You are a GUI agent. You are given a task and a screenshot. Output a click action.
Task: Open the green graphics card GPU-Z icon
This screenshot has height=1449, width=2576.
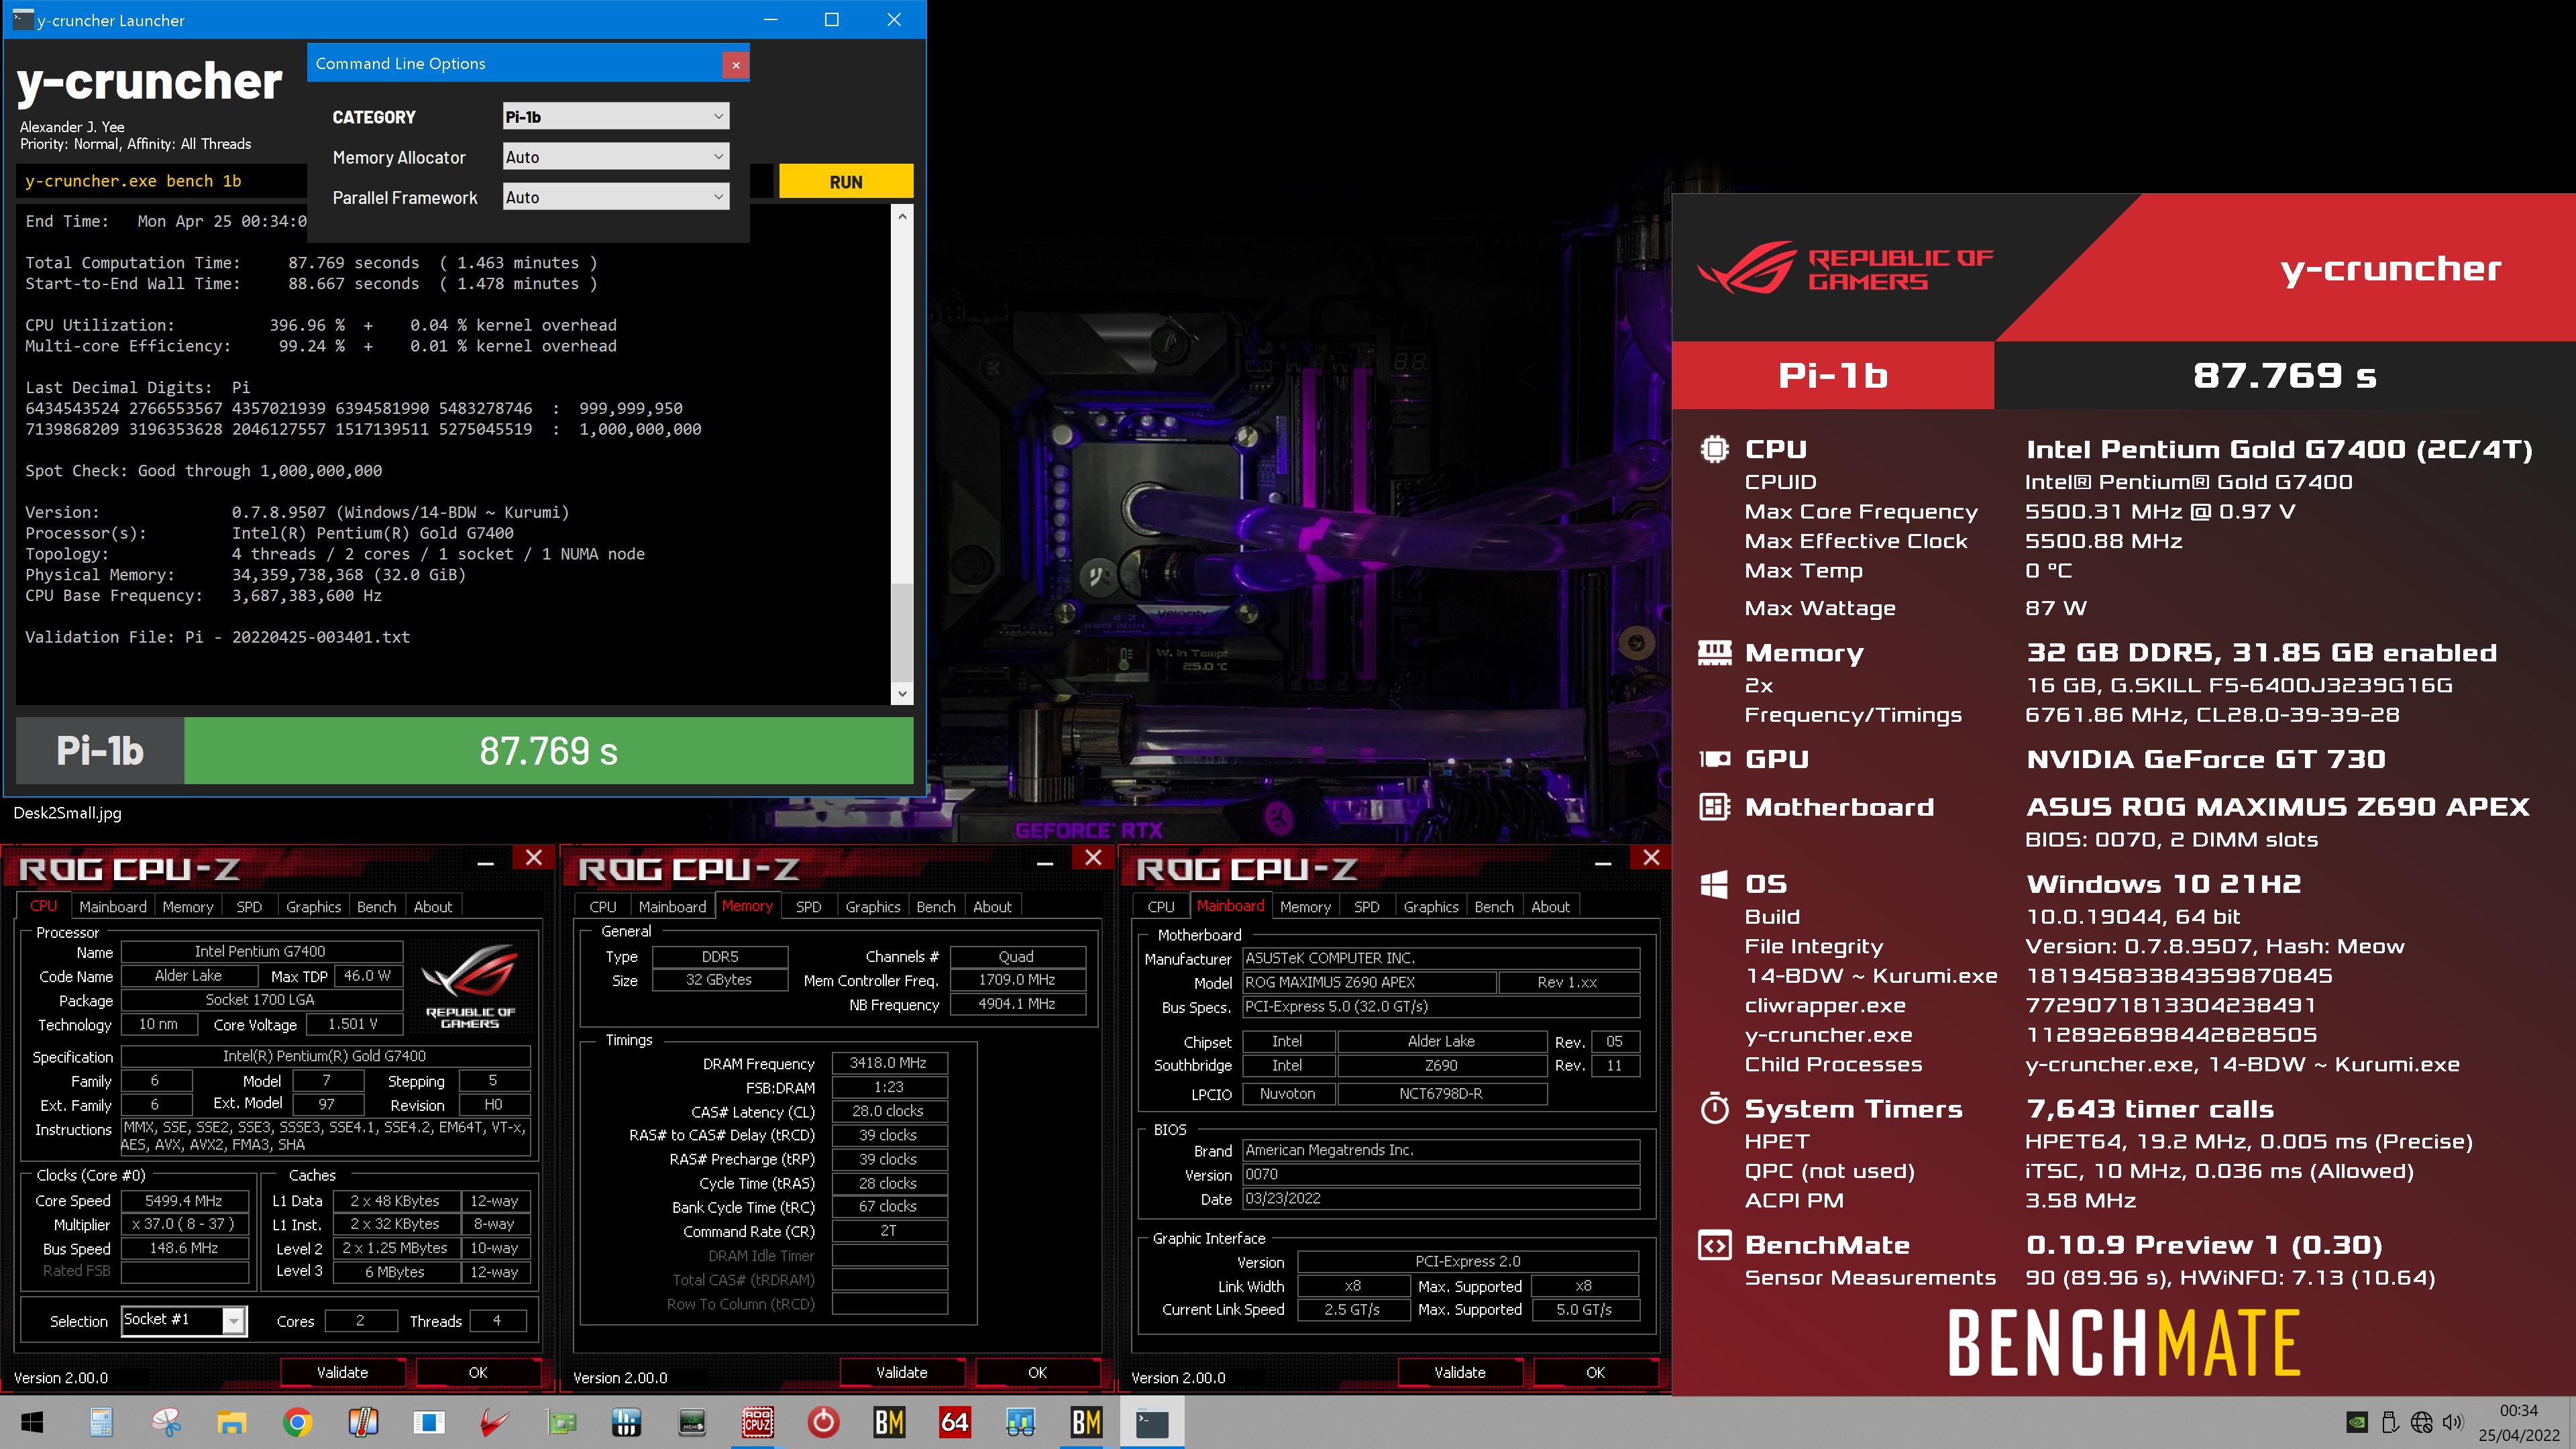tap(561, 1422)
